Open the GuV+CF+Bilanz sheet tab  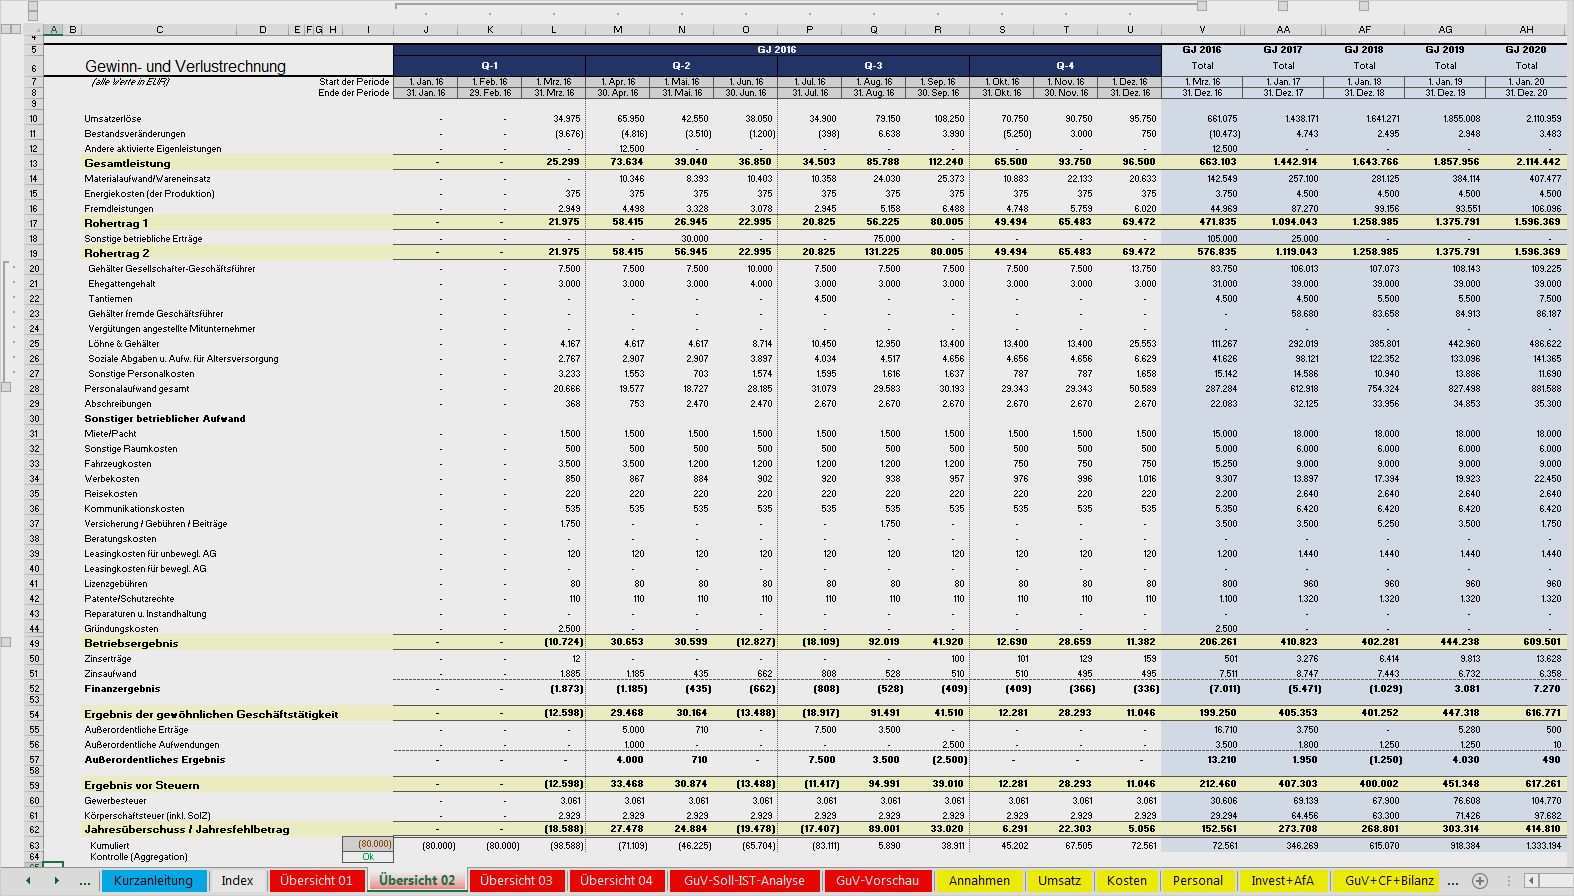pyautogui.click(x=1387, y=881)
